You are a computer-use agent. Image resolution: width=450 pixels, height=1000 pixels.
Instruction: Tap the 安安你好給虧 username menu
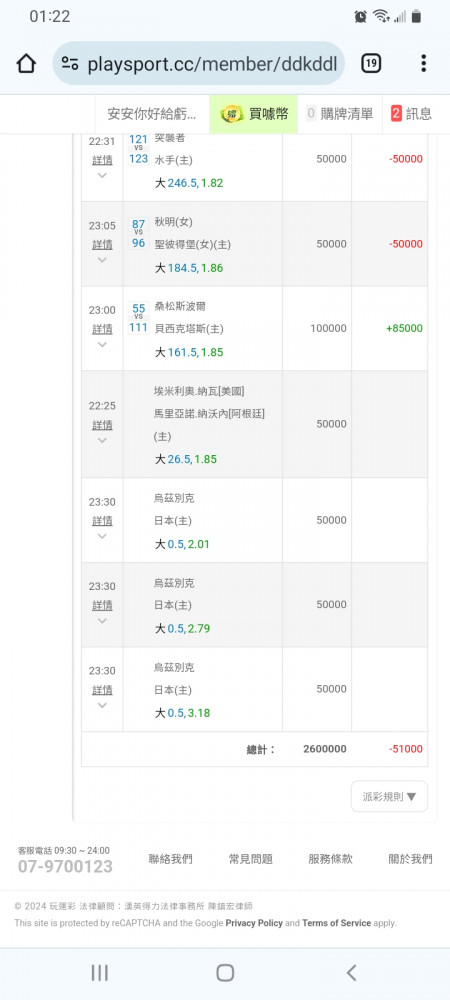pos(152,114)
